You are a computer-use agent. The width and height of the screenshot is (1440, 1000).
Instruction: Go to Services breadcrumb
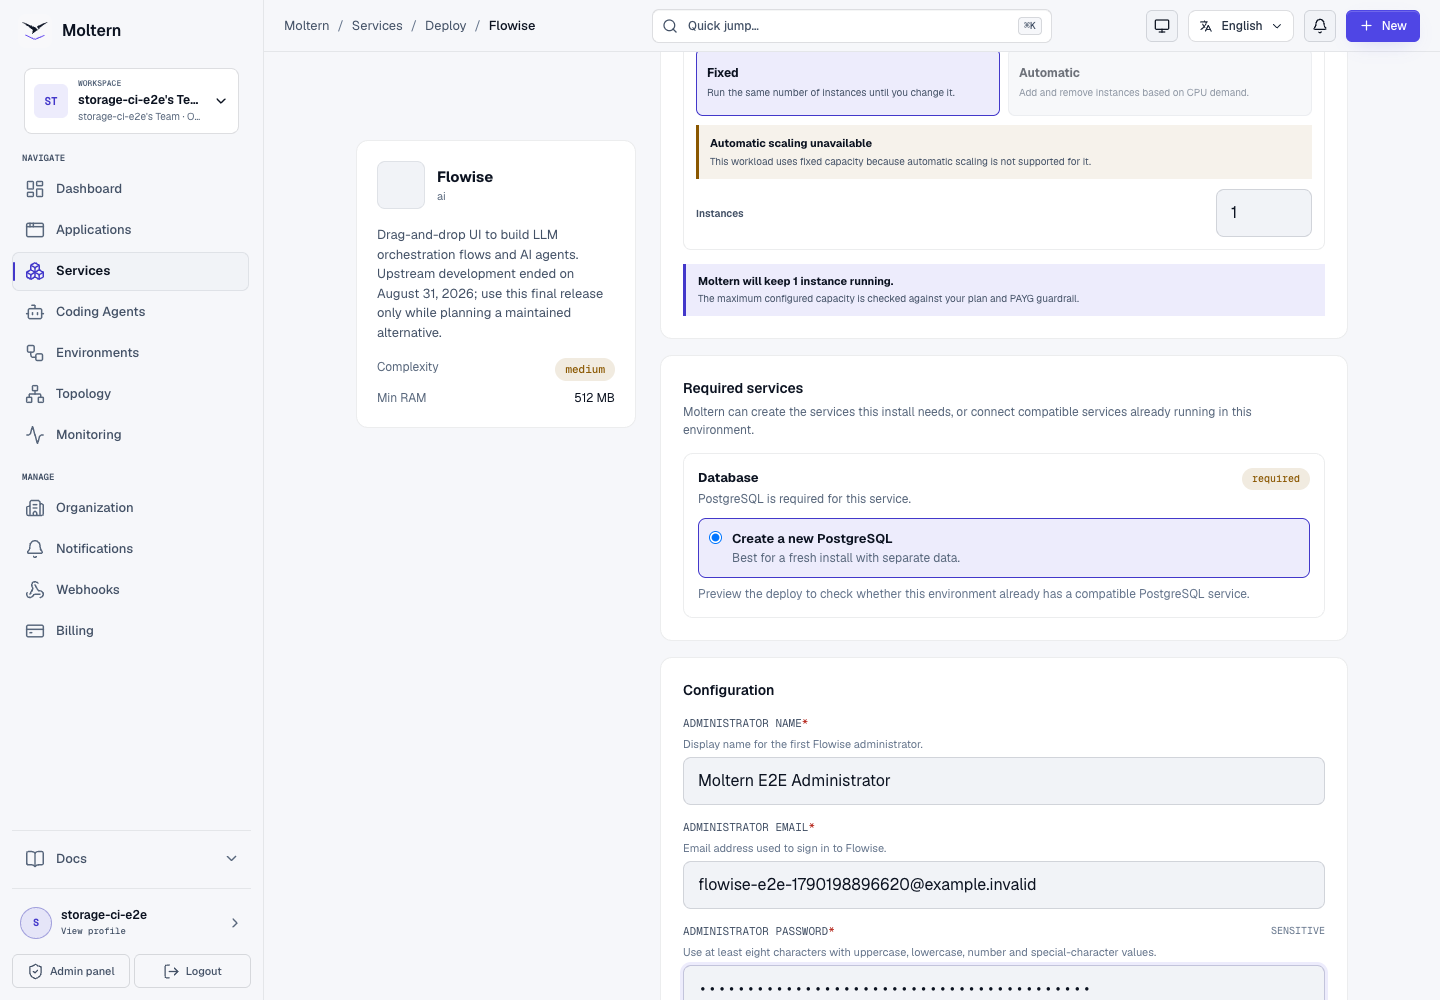pyautogui.click(x=377, y=26)
